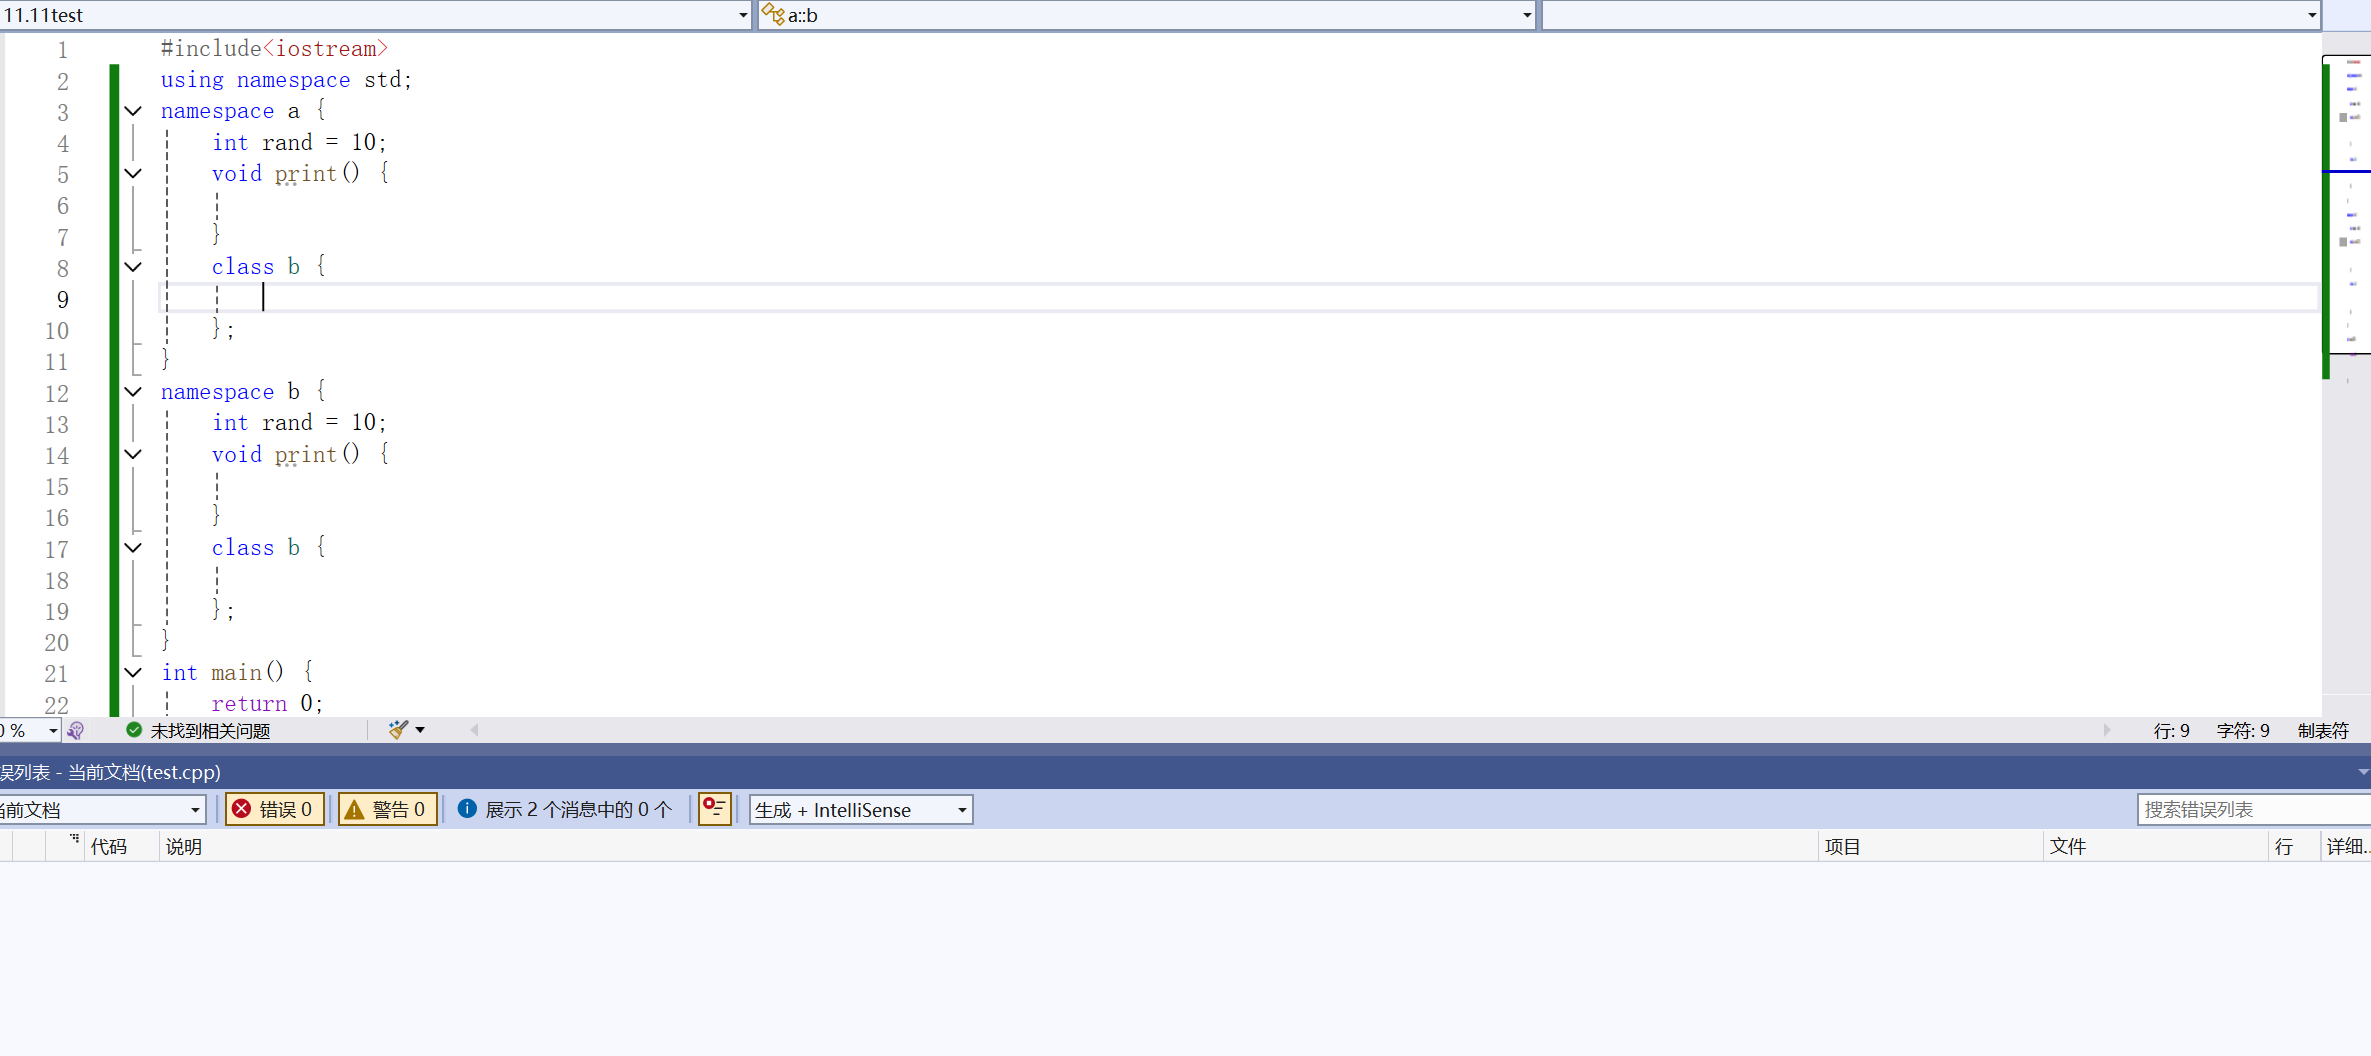
Task: Open the current document scope dropdown
Action: [102, 810]
